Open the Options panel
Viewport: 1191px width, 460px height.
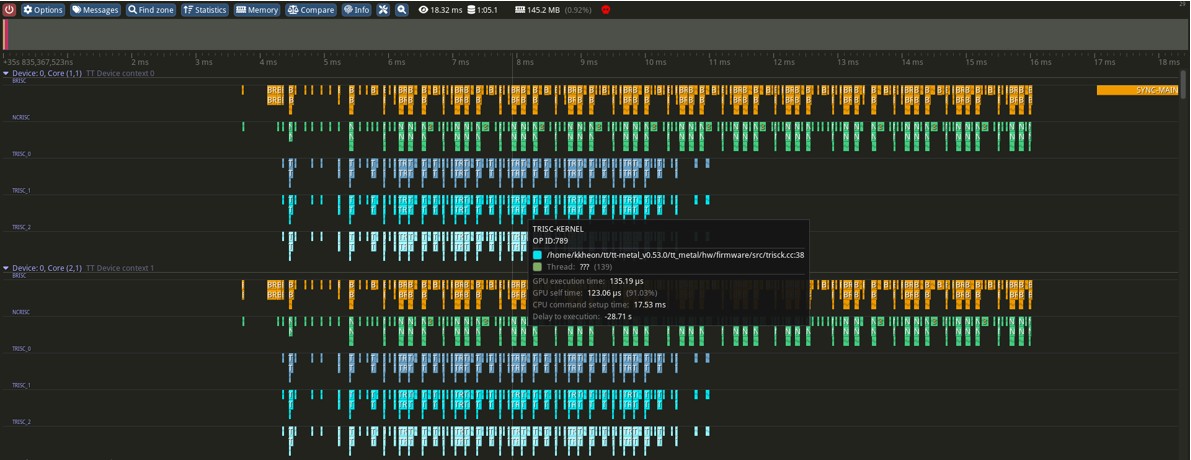coord(43,9)
